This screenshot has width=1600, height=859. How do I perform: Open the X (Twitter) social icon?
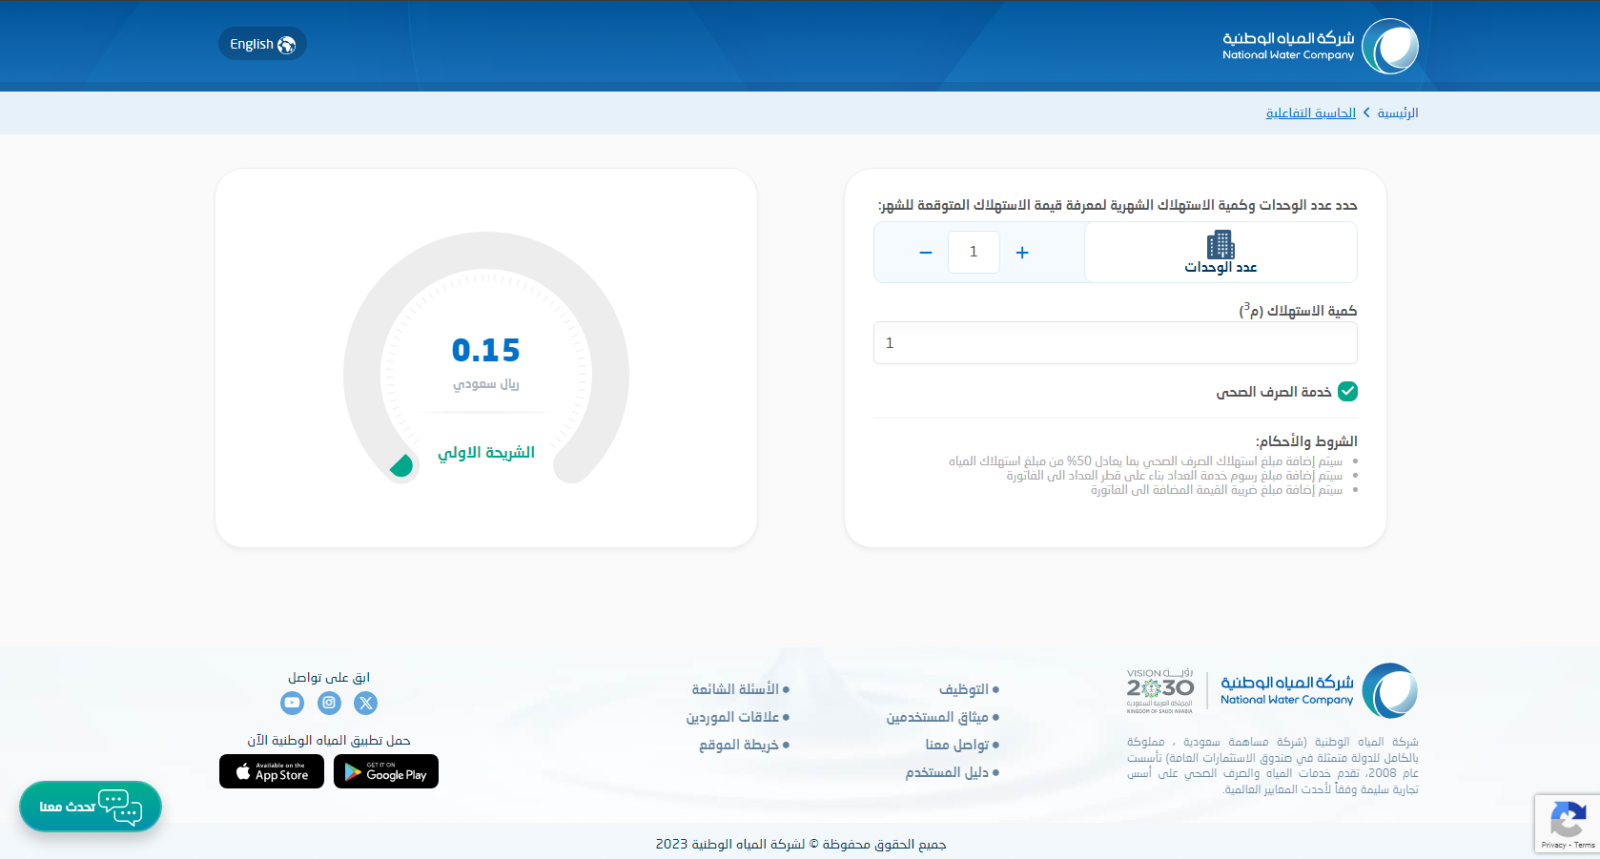coord(366,703)
